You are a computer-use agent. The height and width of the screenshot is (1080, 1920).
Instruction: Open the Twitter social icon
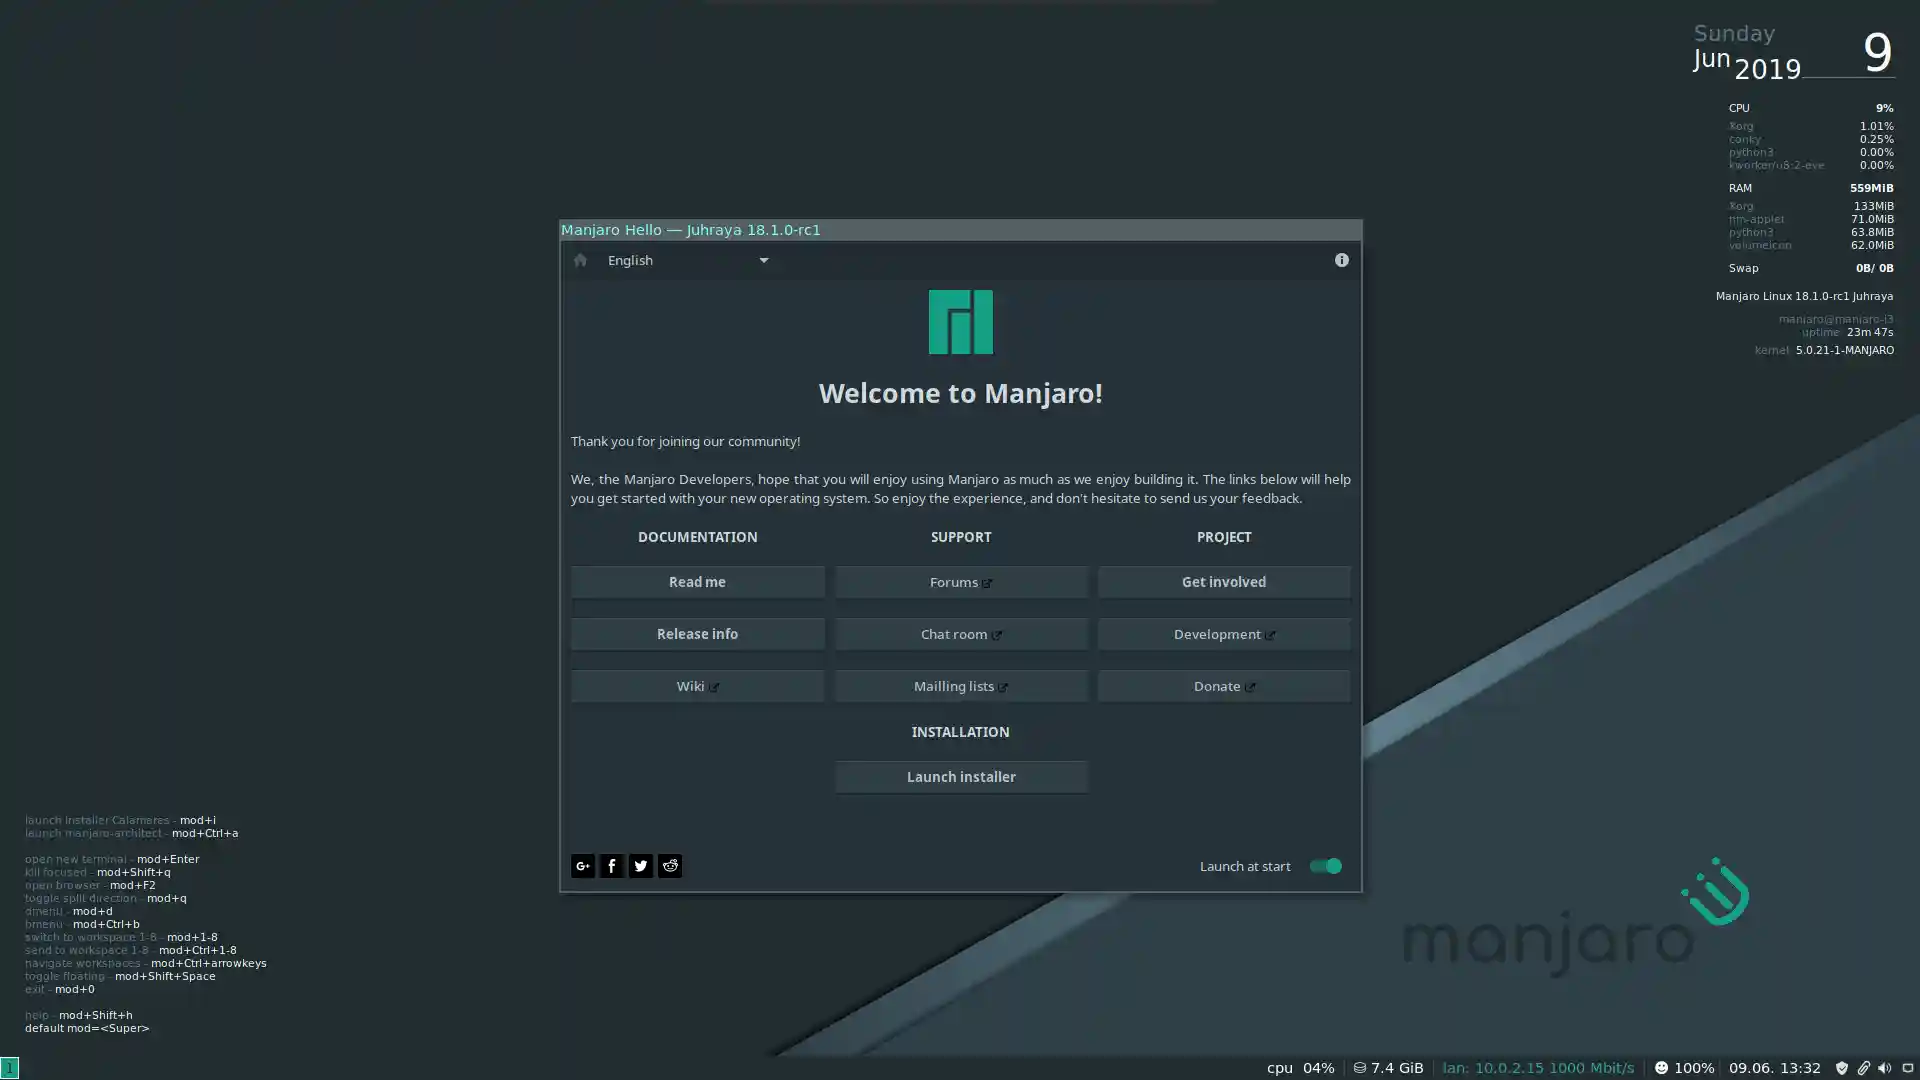click(641, 866)
